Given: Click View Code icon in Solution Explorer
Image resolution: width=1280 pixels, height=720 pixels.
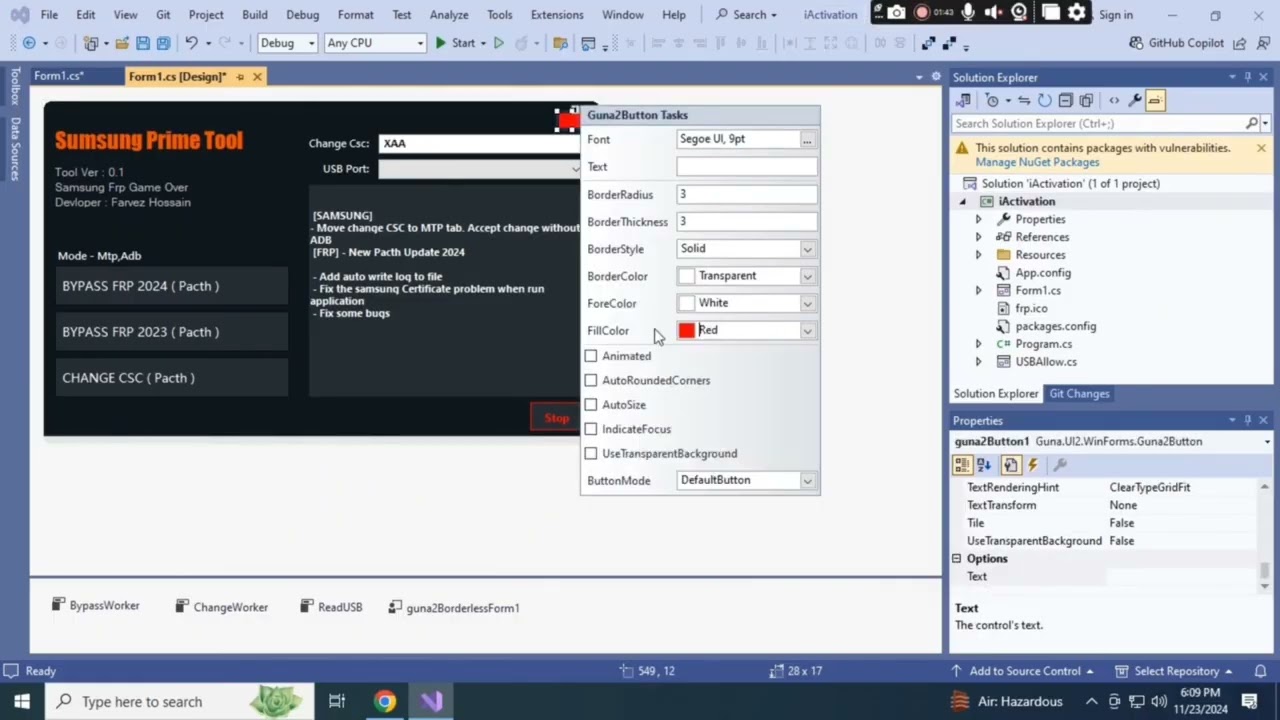Looking at the screenshot, I should [1114, 100].
